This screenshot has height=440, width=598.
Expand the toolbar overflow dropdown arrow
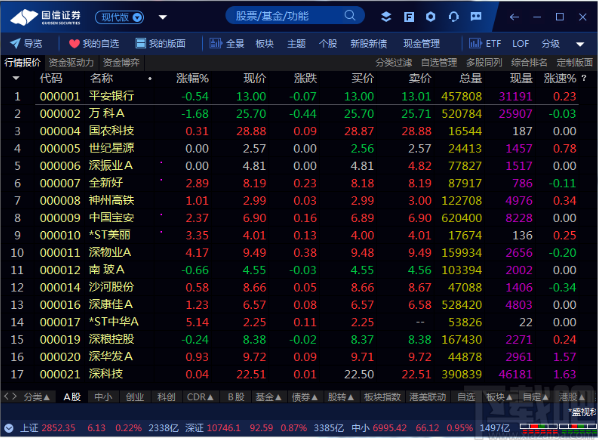pyautogui.click(x=580, y=44)
